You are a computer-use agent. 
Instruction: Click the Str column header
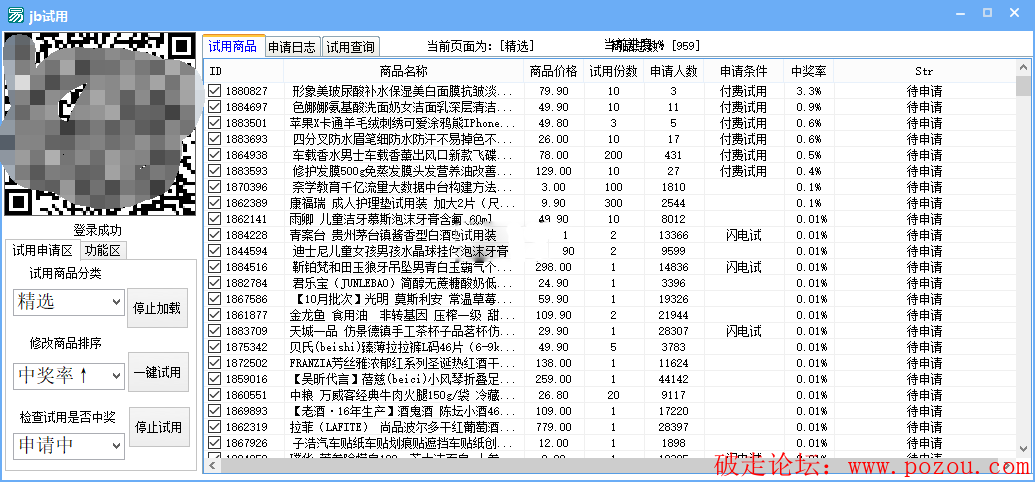pyautogui.click(x=924, y=71)
